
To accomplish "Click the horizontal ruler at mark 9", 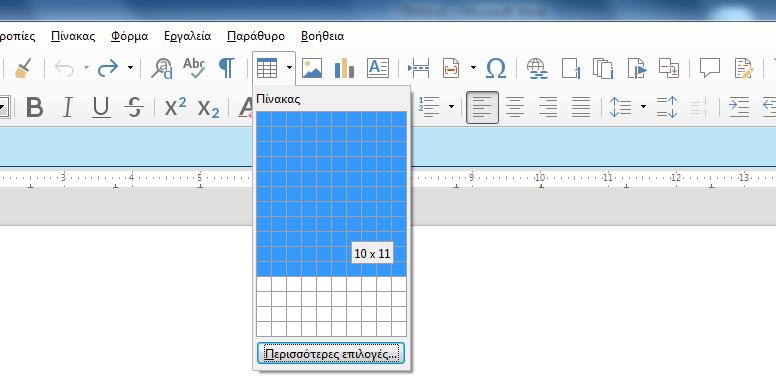I will pyautogui.click(x=471, y=178).
